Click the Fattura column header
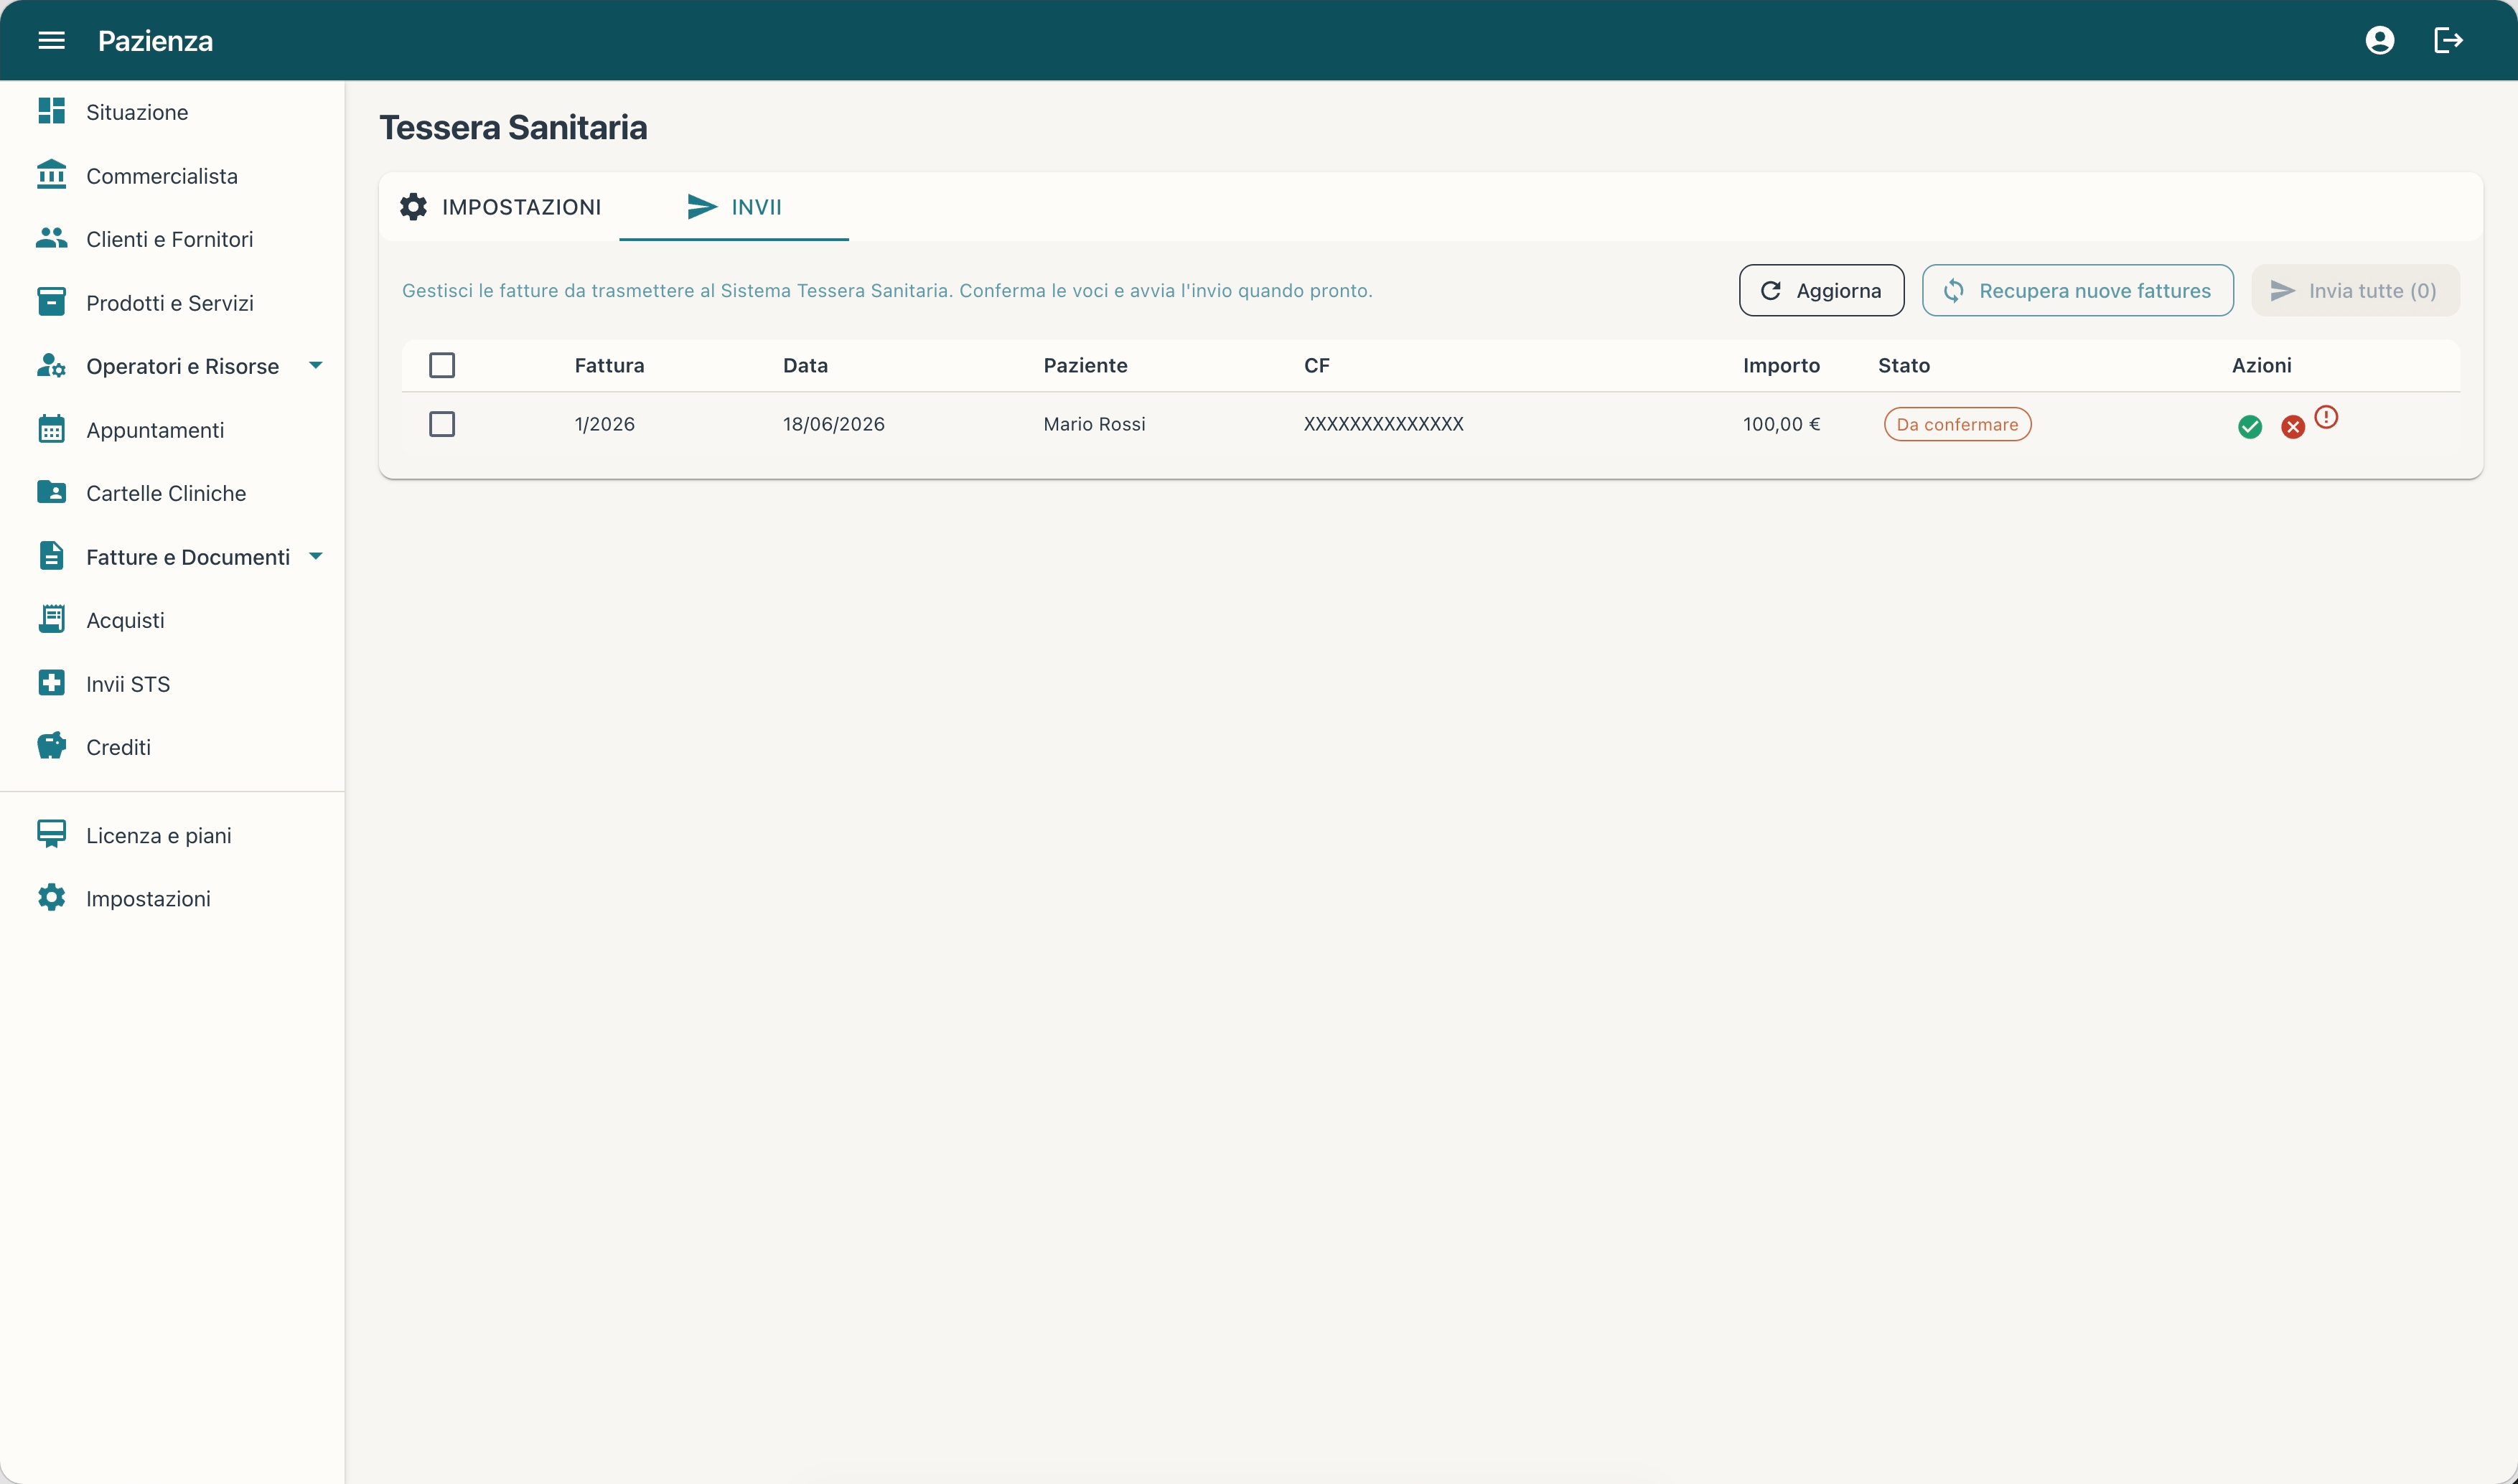 [x=609, y=365]
